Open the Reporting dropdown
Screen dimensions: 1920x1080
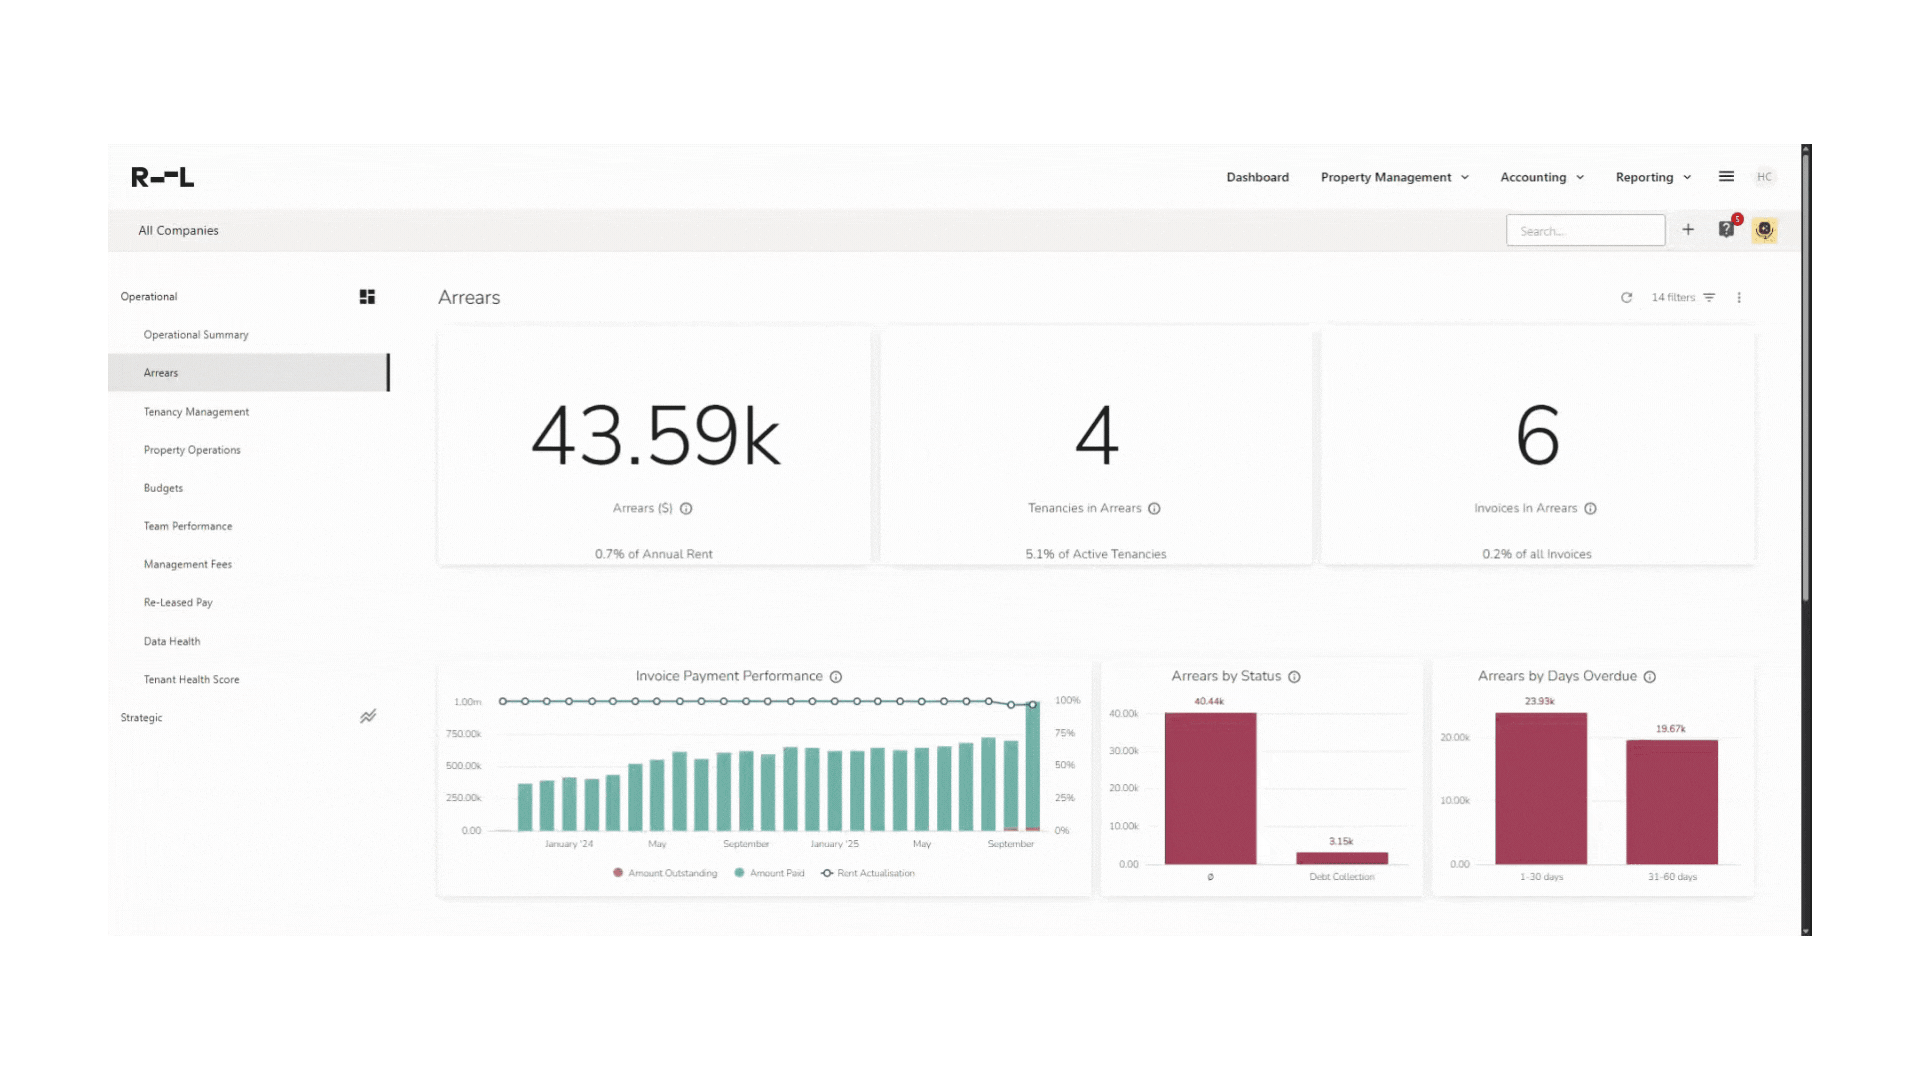point(1652,176)
